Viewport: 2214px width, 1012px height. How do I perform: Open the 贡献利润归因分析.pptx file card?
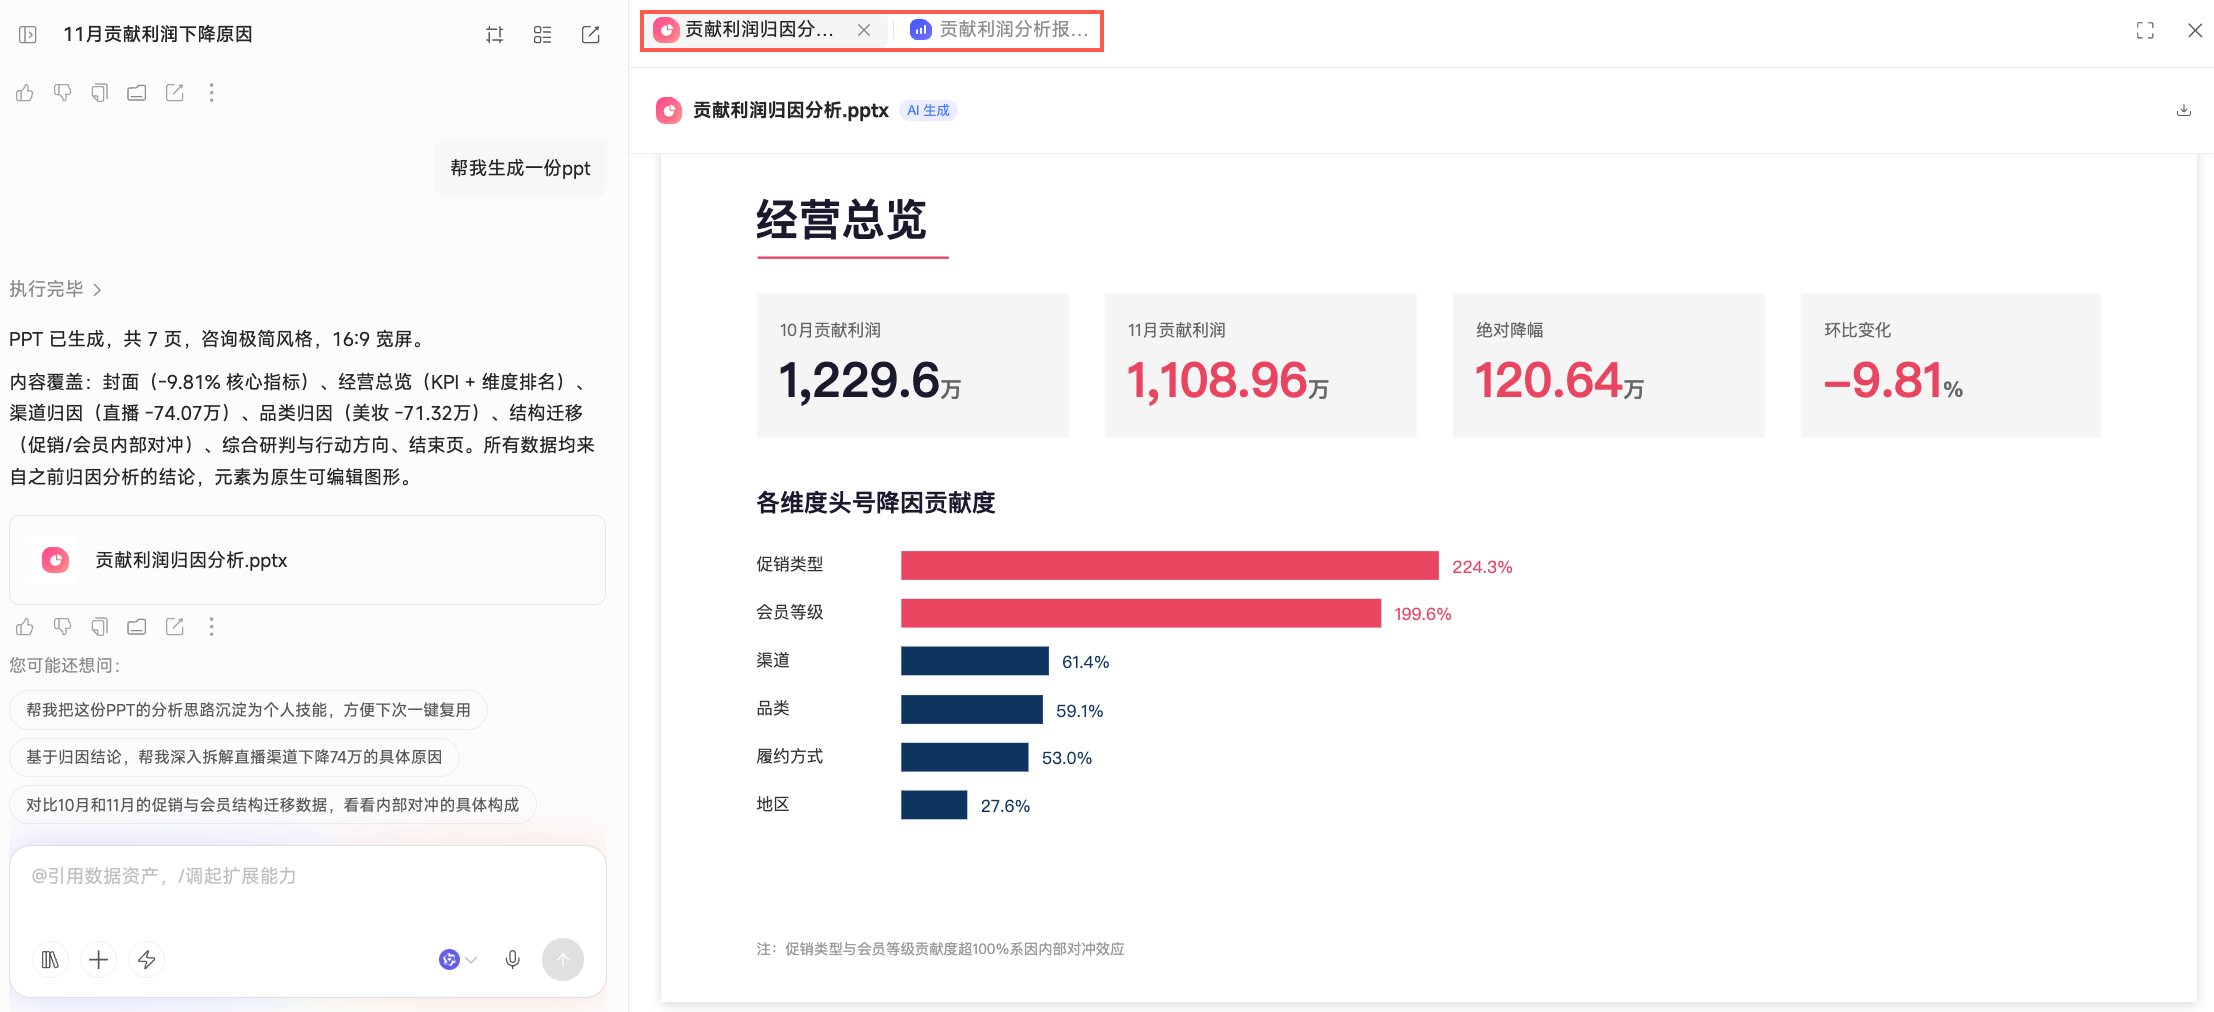point(307,560)
